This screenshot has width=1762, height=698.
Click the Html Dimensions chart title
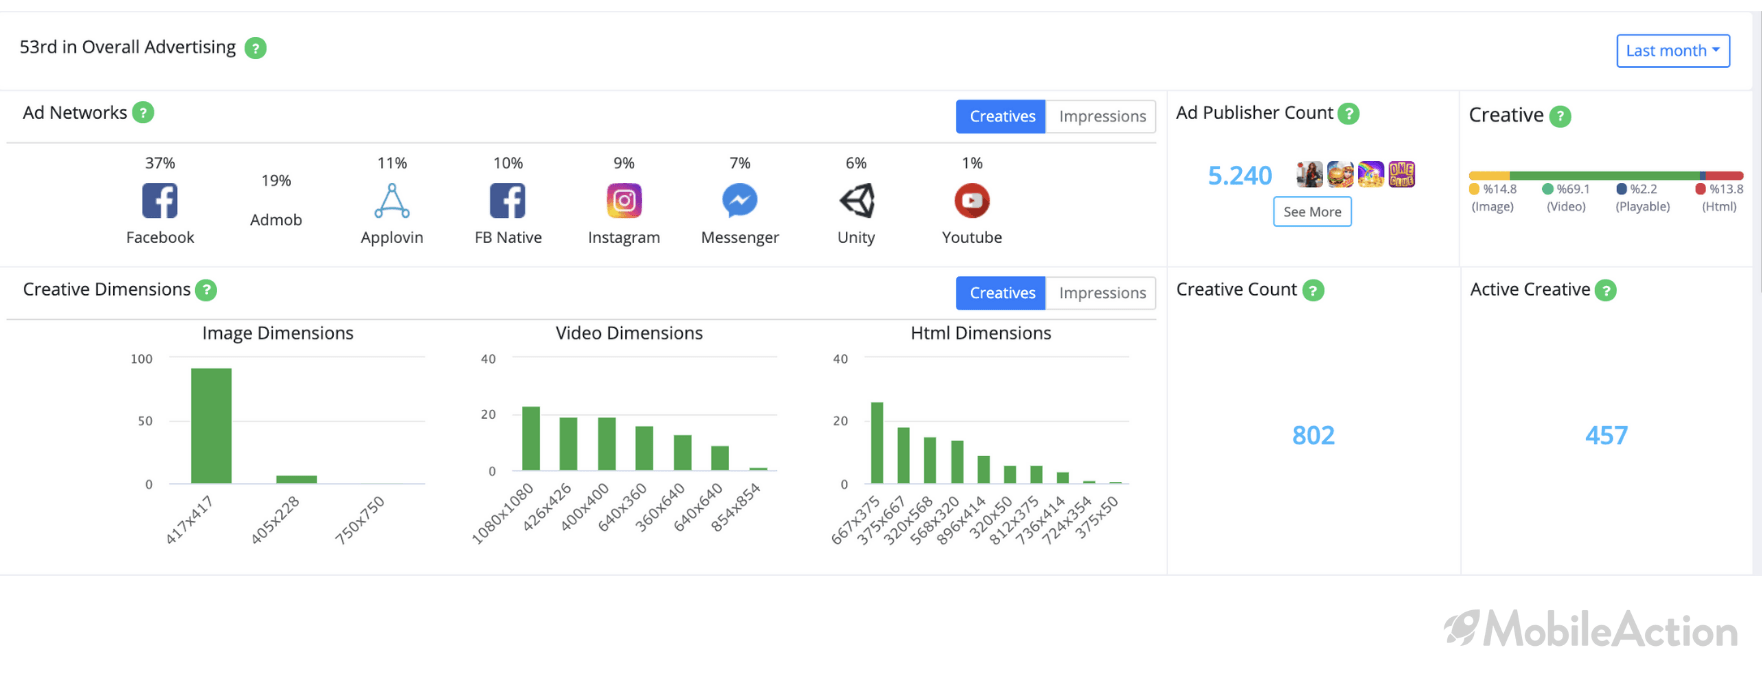click(981, 333)
